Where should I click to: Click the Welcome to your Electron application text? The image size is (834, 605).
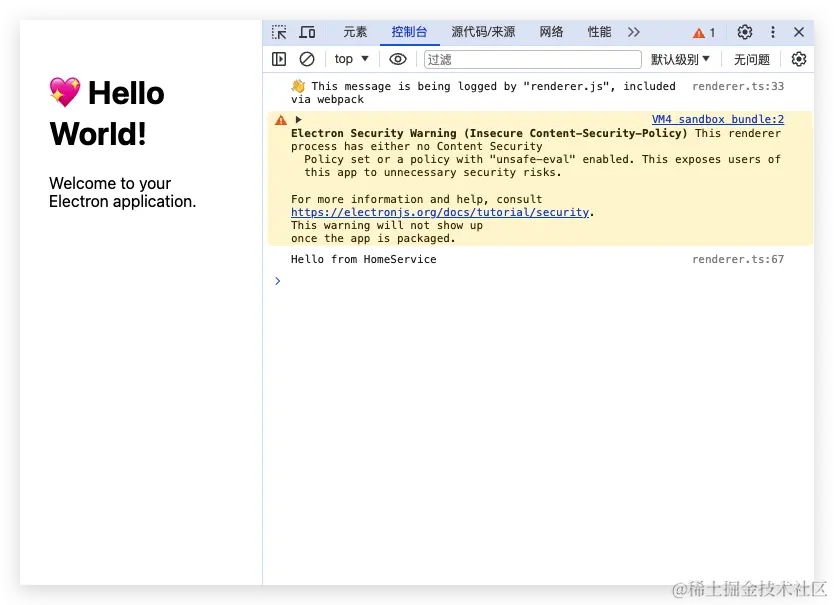122,192
